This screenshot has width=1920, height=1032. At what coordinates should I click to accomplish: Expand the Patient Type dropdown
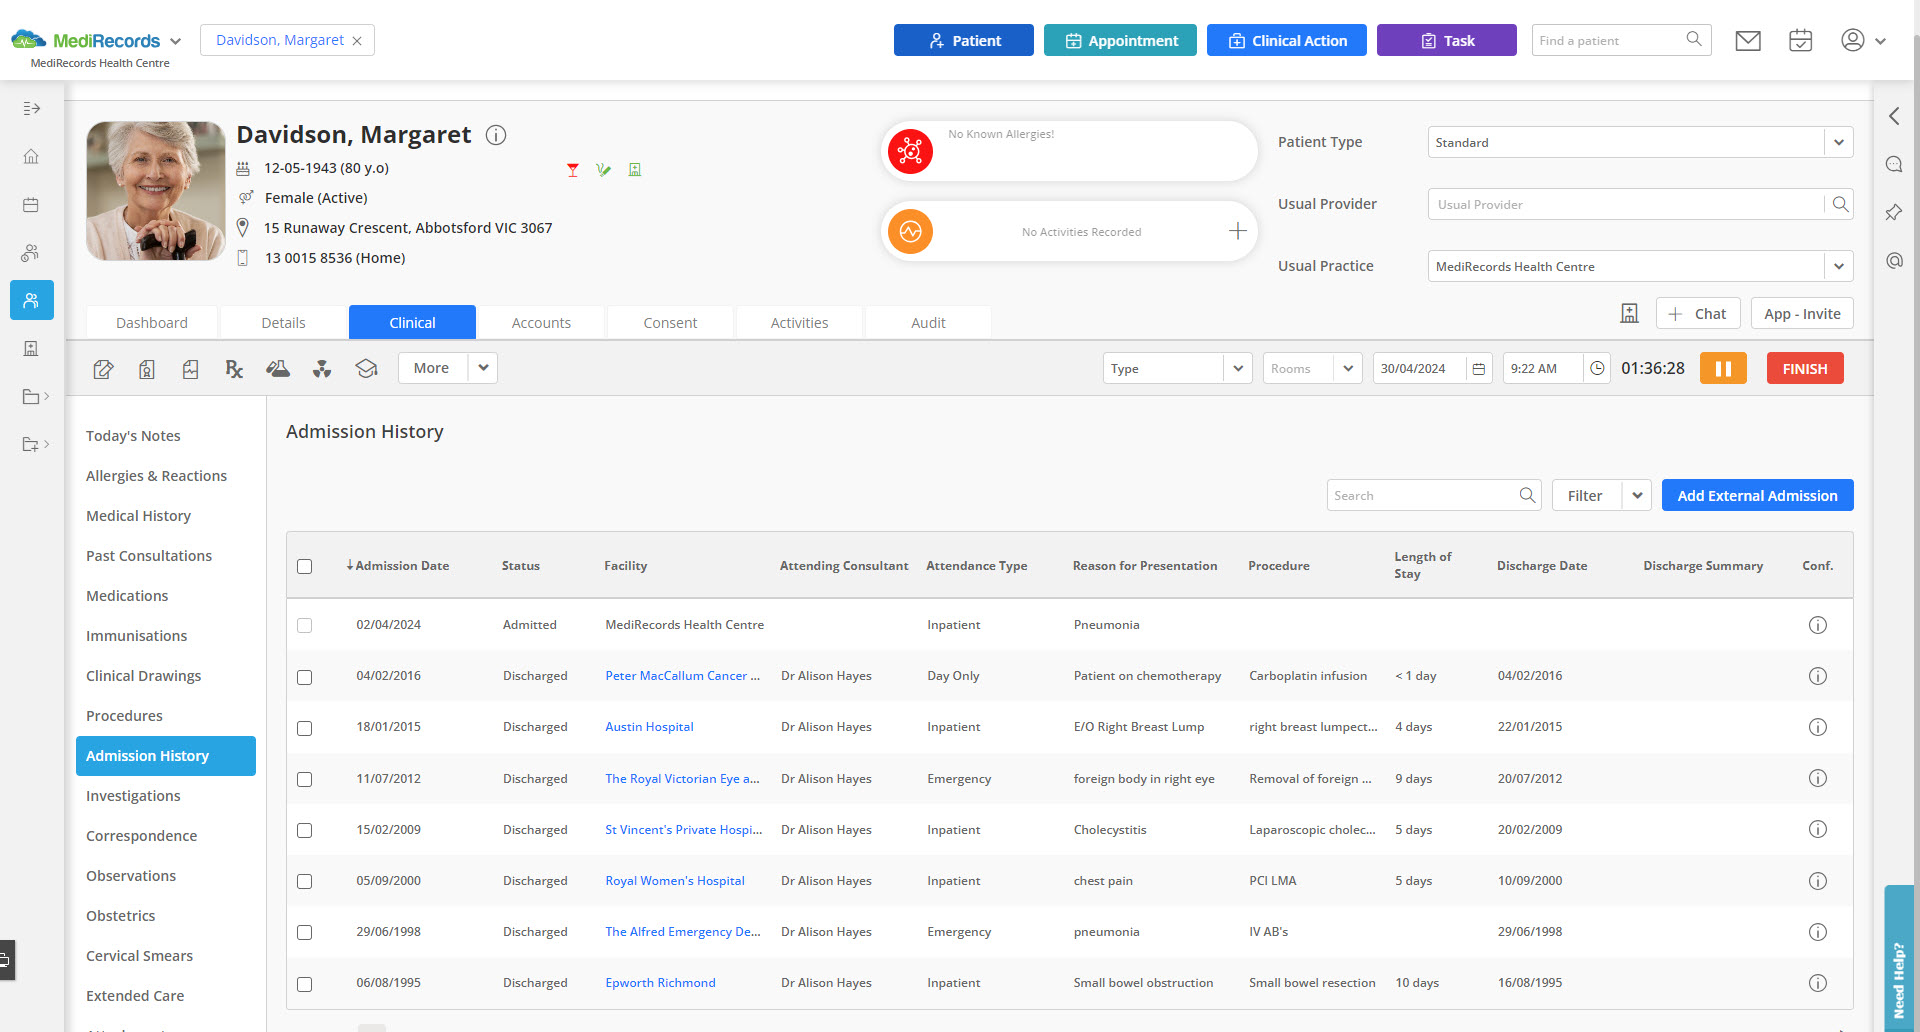(x=1838, y=143)
